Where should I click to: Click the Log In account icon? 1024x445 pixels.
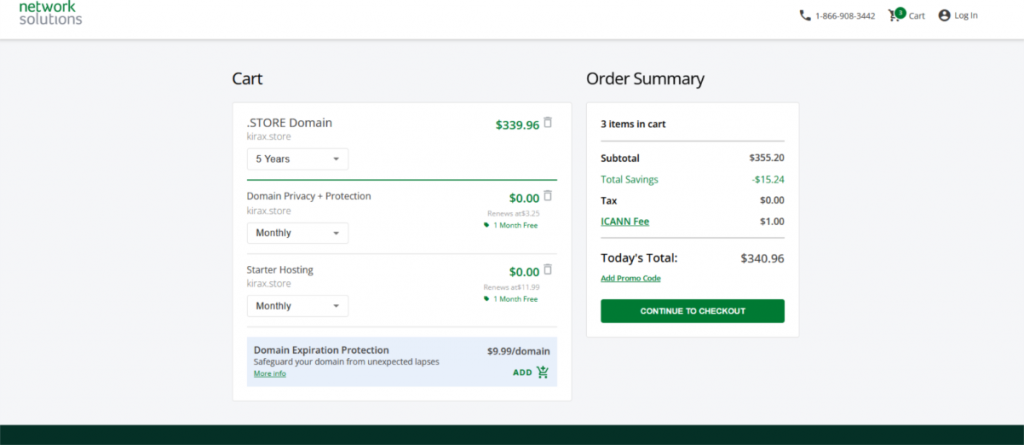944,15
